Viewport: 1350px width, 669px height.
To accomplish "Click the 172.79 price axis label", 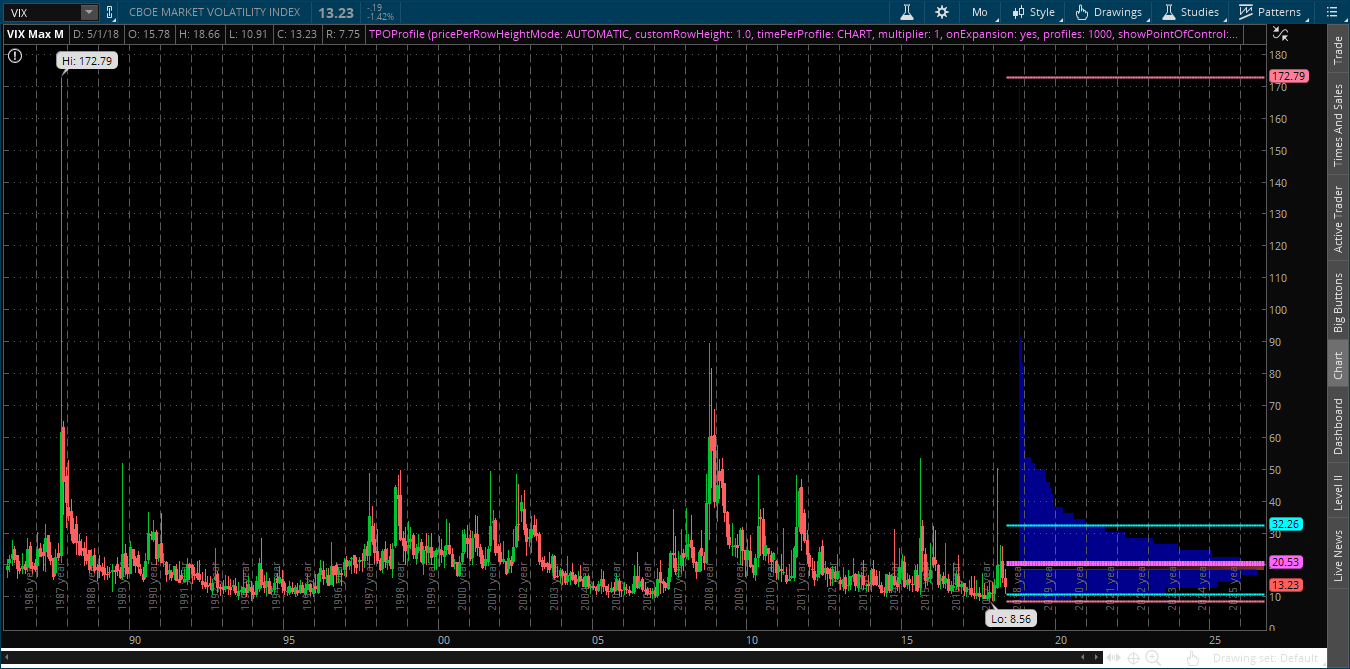I will click(1288, 77).
